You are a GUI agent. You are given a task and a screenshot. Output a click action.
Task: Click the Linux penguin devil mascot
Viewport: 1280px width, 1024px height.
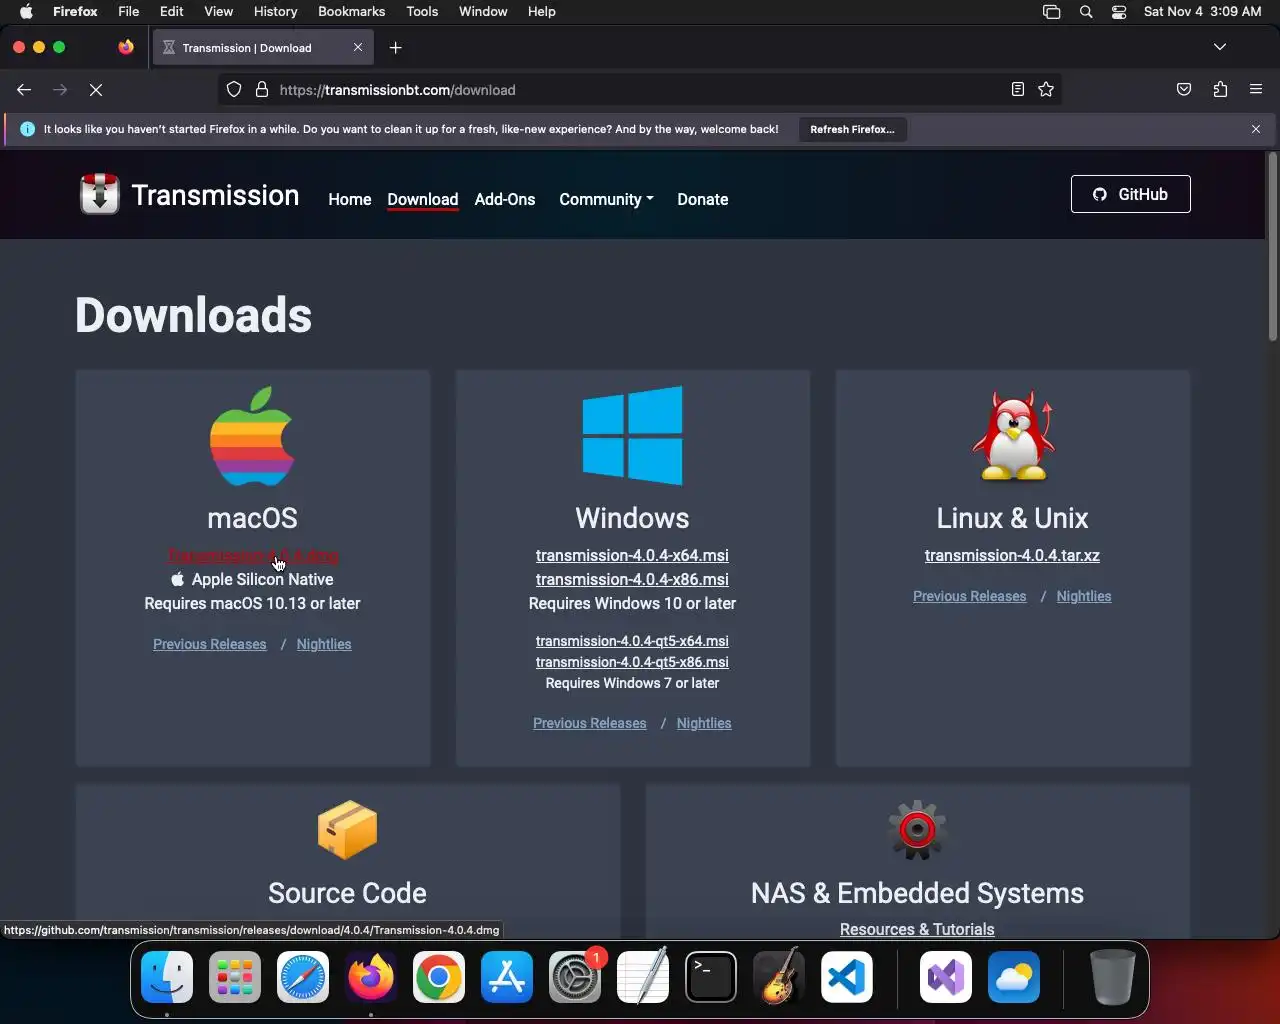[1013, 436]
